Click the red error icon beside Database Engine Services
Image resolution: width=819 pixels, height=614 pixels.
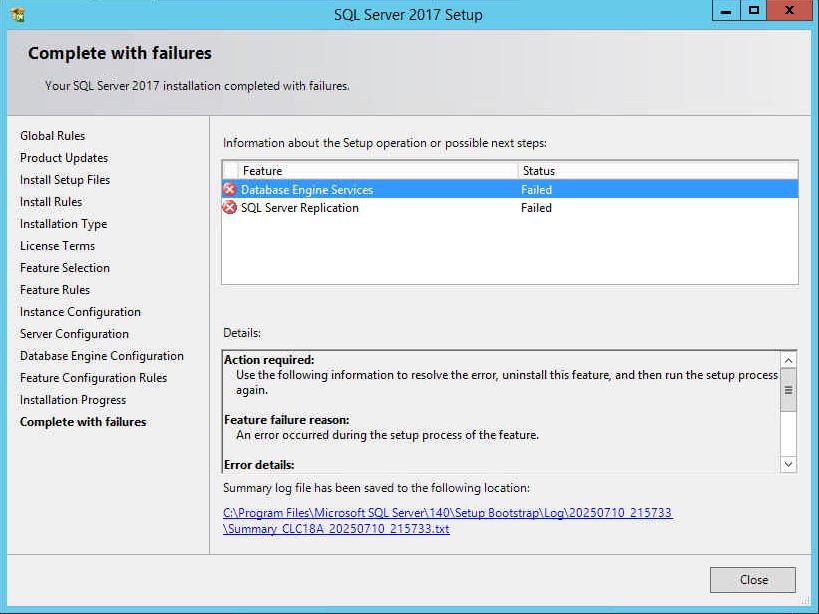coord(229,189)
